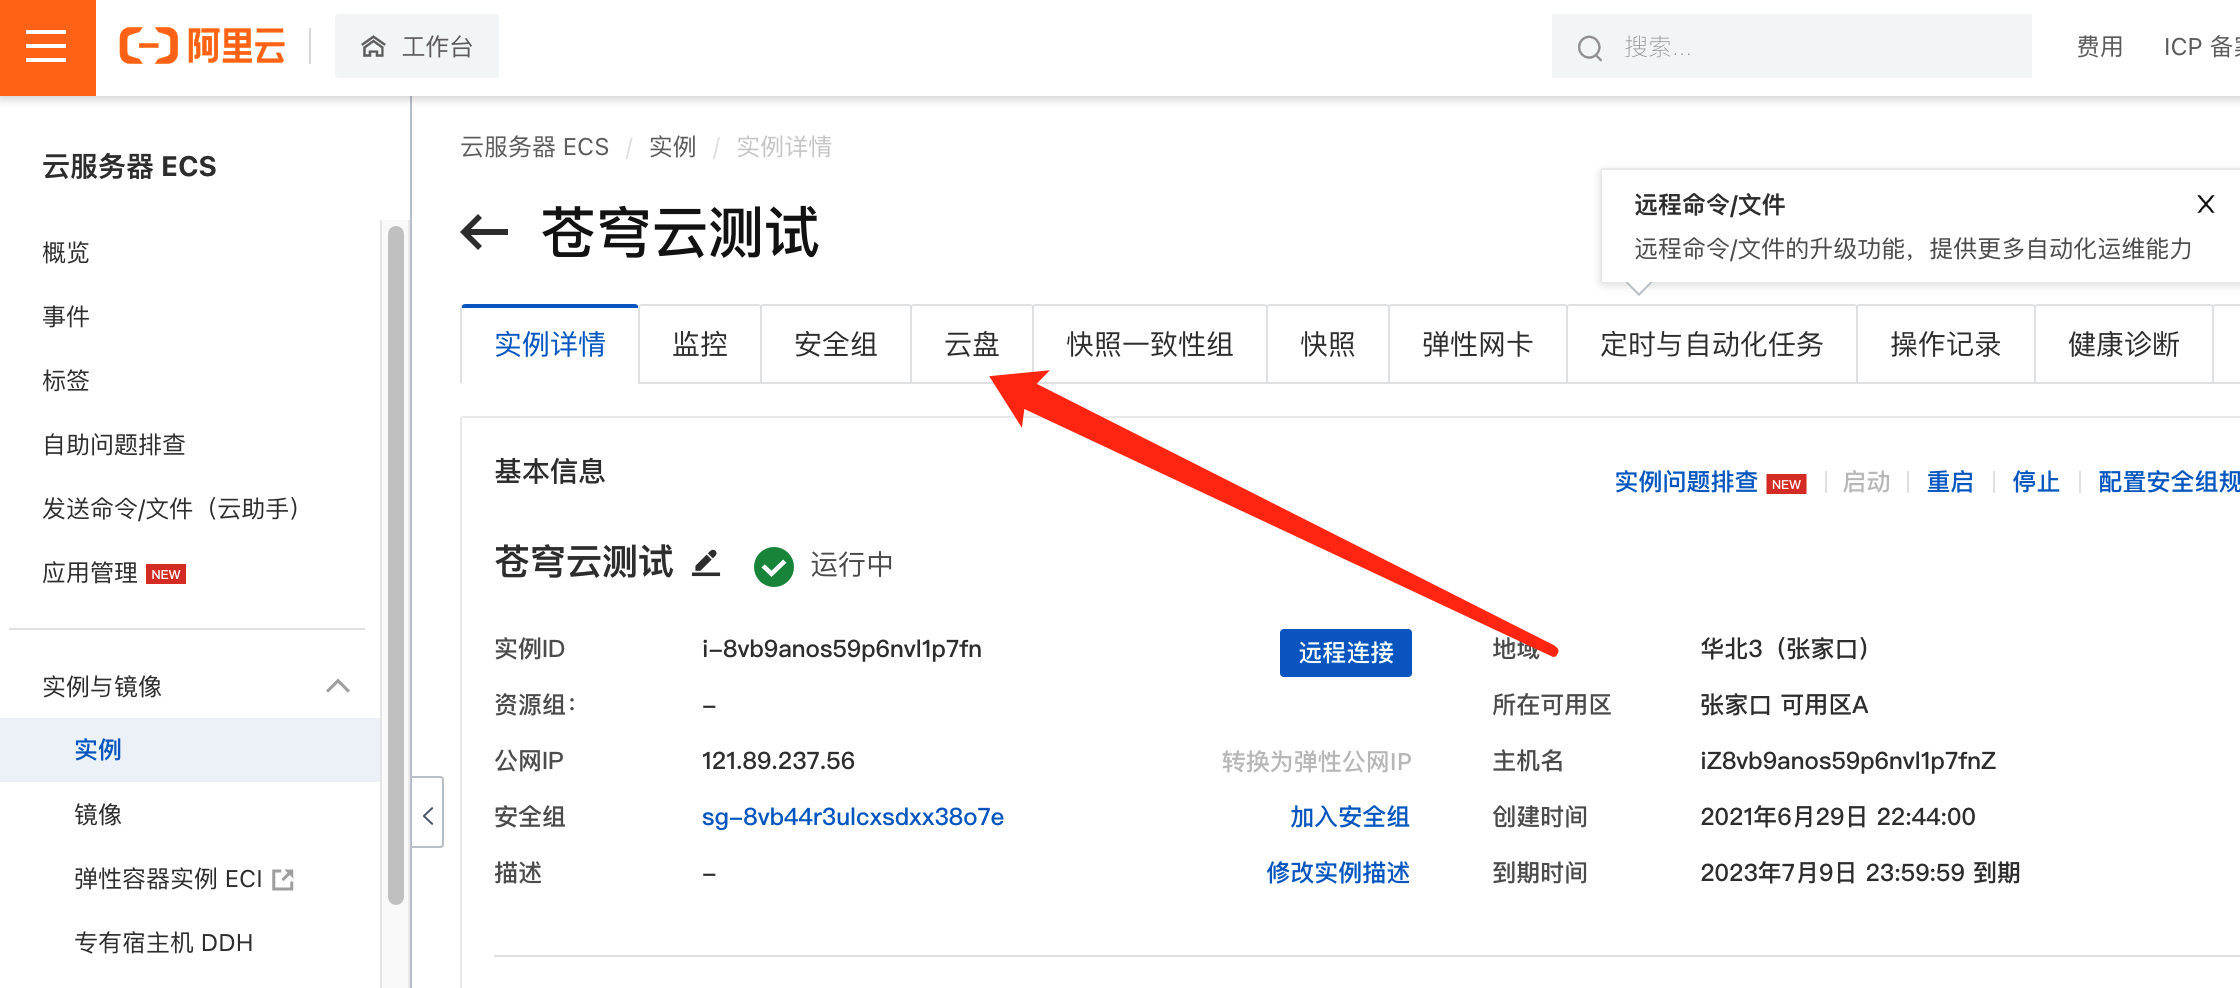Select the hostname iZ8vb9anos59p6nvl1p7fnZ
This screenshot has width=2240, height=988.
coord(1848,761)
